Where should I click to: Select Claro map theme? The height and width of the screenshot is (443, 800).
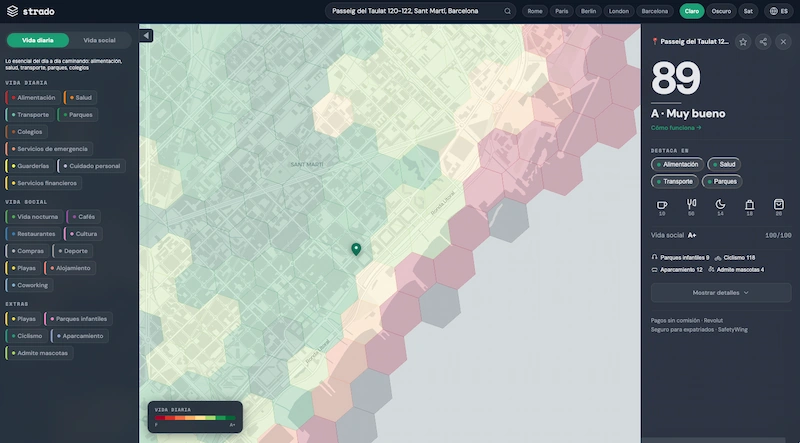point(692,11)
